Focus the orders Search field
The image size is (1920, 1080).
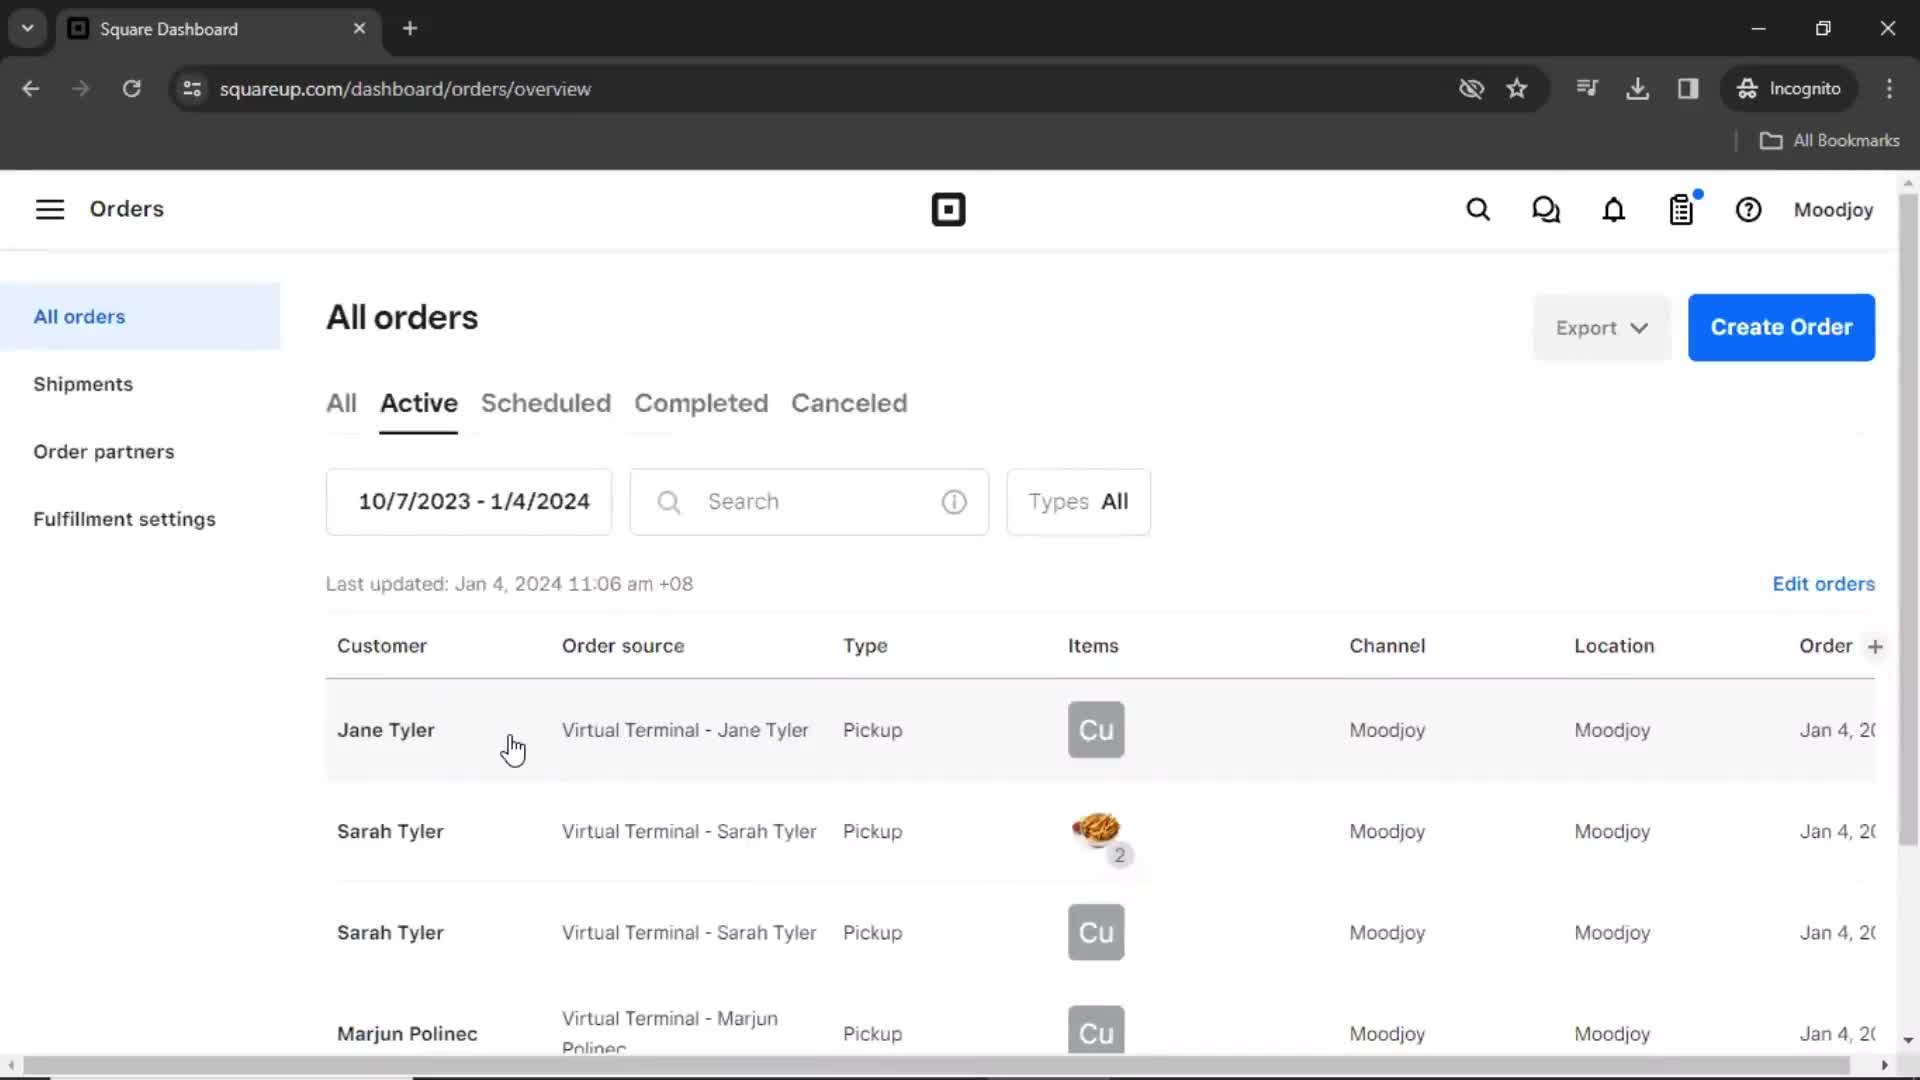pyautogui.click(x=809, y=502)
